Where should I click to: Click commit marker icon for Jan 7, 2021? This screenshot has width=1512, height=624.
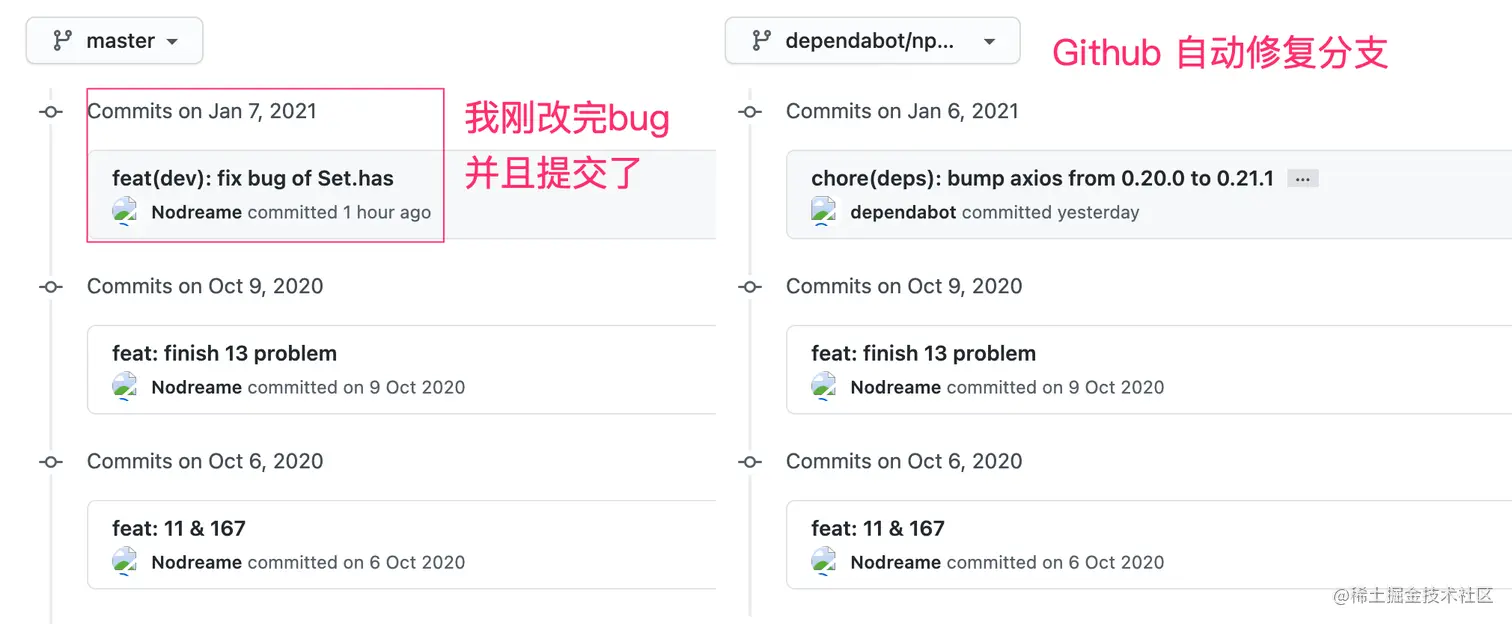point(51,112)
